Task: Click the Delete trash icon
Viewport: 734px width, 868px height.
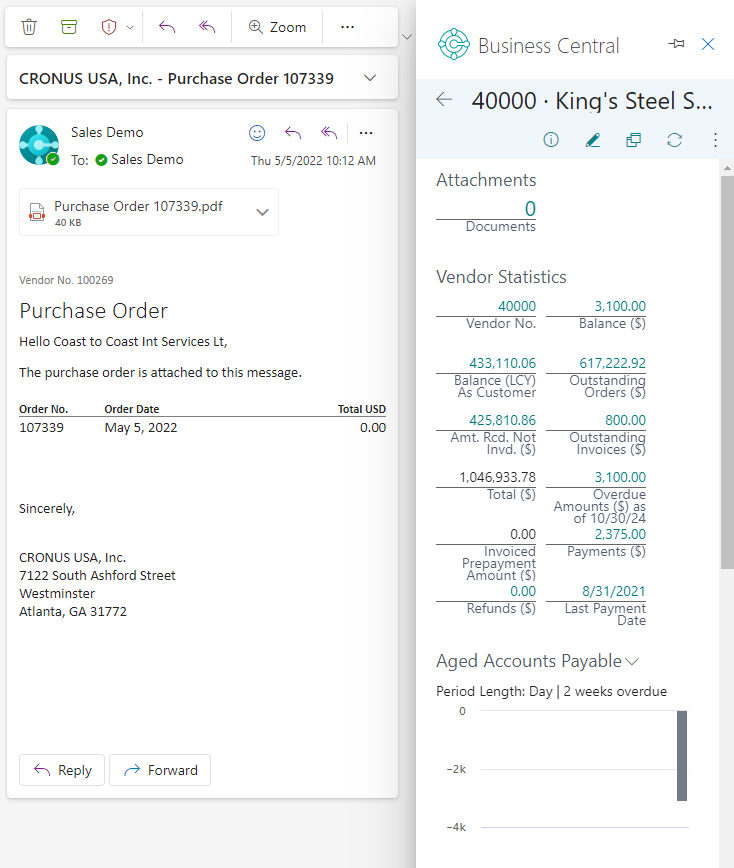Action: [29, 27]
